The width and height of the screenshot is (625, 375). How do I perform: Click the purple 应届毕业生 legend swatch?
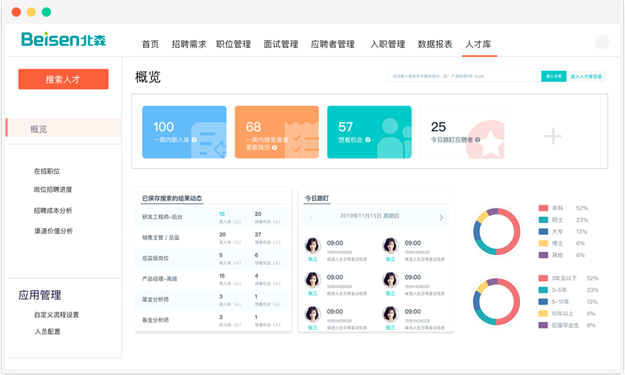(x=543, y=325)
